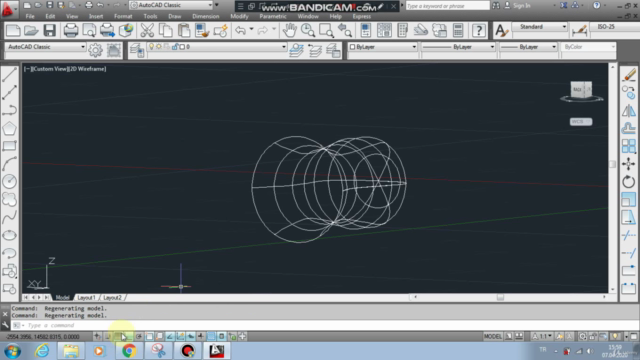This screenshot has height=360, width=640.
Task: Open the Modify menu
Action: (x=239, y=16)
